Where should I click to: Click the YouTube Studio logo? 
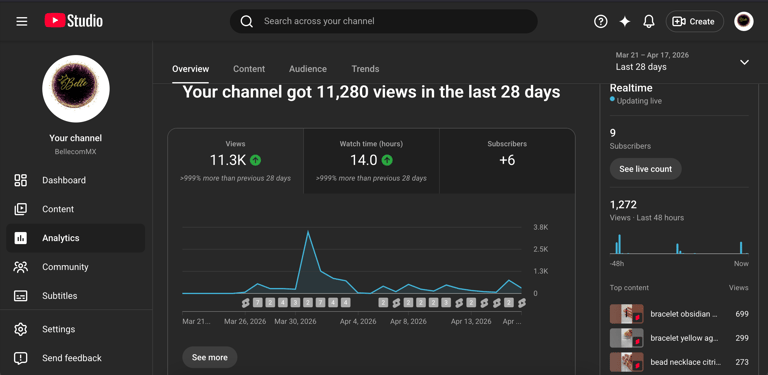coord(73,21)
